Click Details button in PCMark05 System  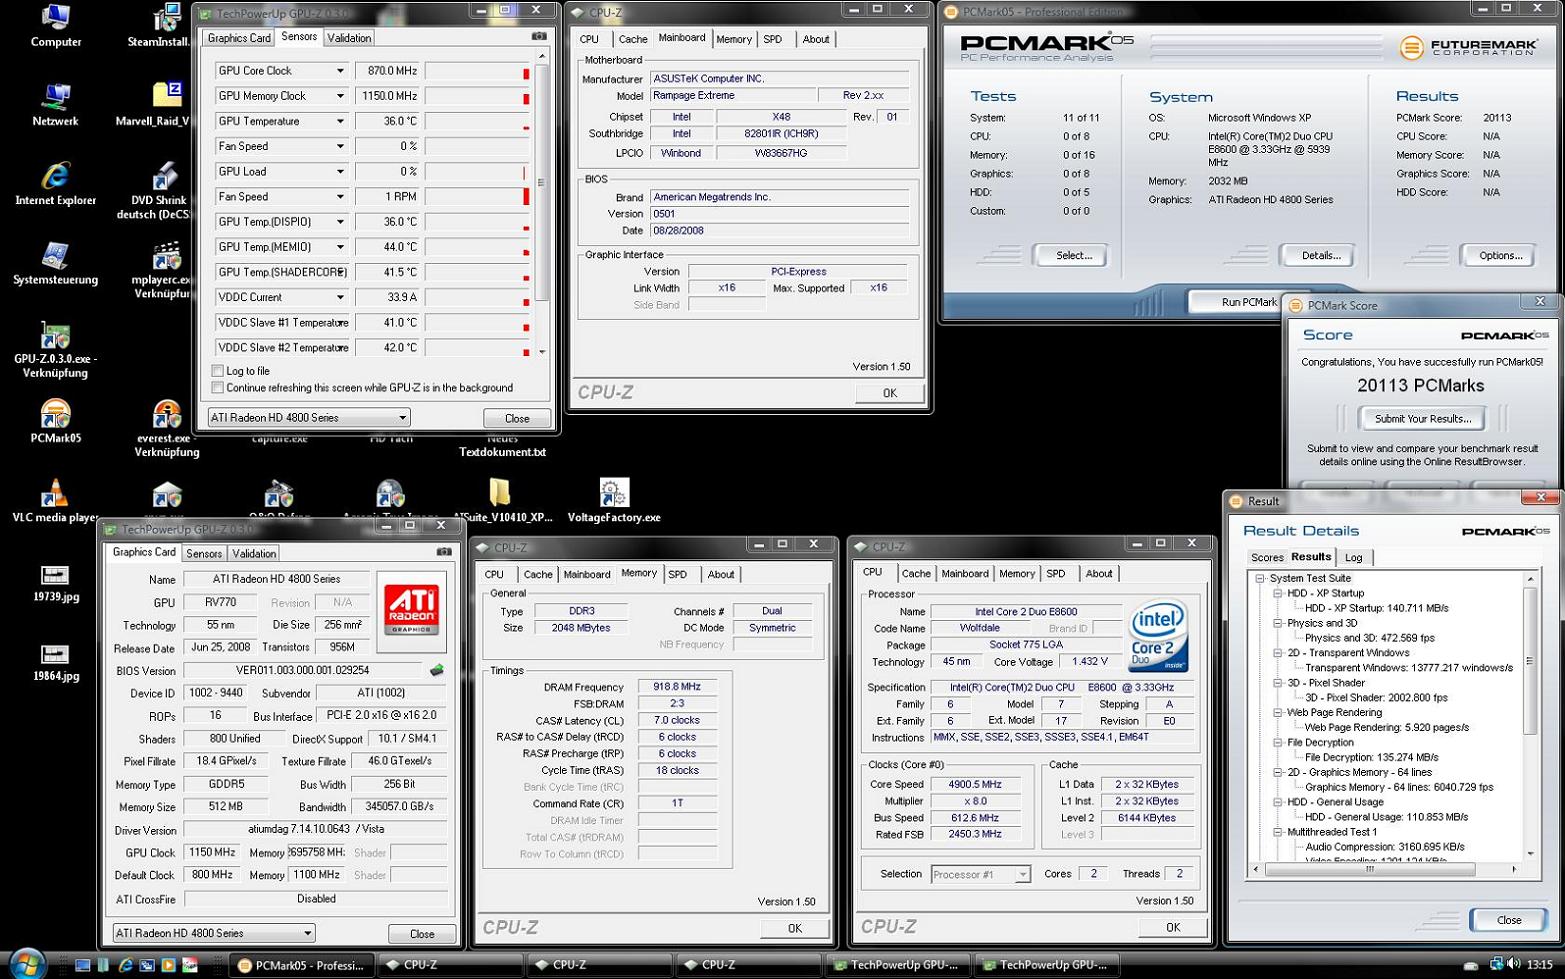(x=1320, y=256)
